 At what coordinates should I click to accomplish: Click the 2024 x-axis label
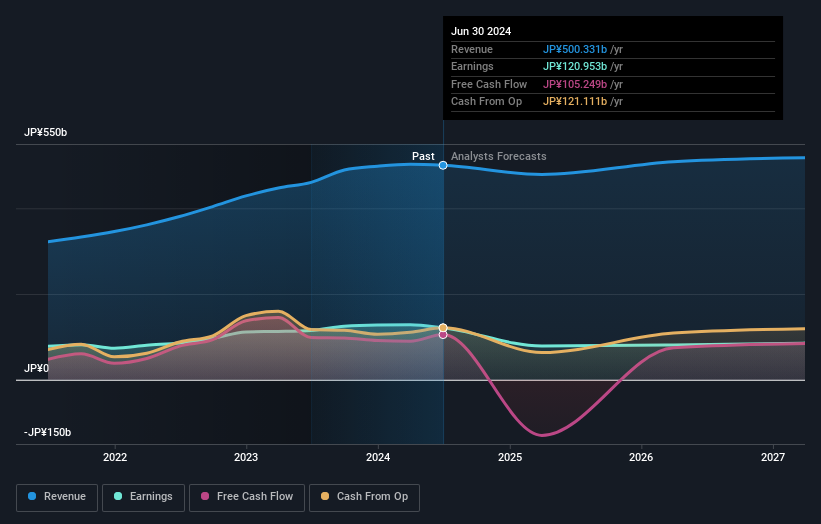coord(378,457)
